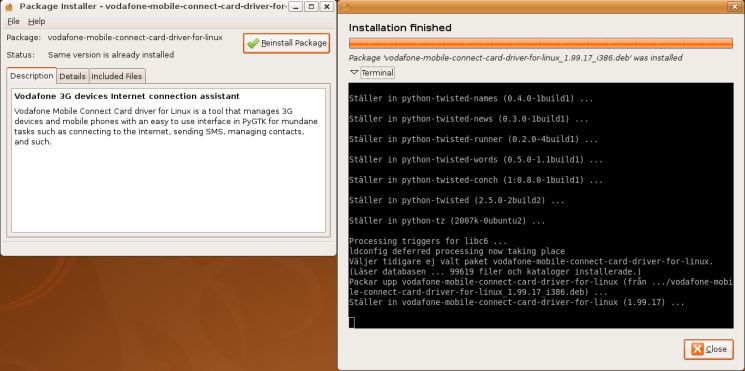The height and width of the screenshot is (371, 745).
Task: Click terminal line 'Läser databasen ... 99619 filer'
Action: click(495, 272)
